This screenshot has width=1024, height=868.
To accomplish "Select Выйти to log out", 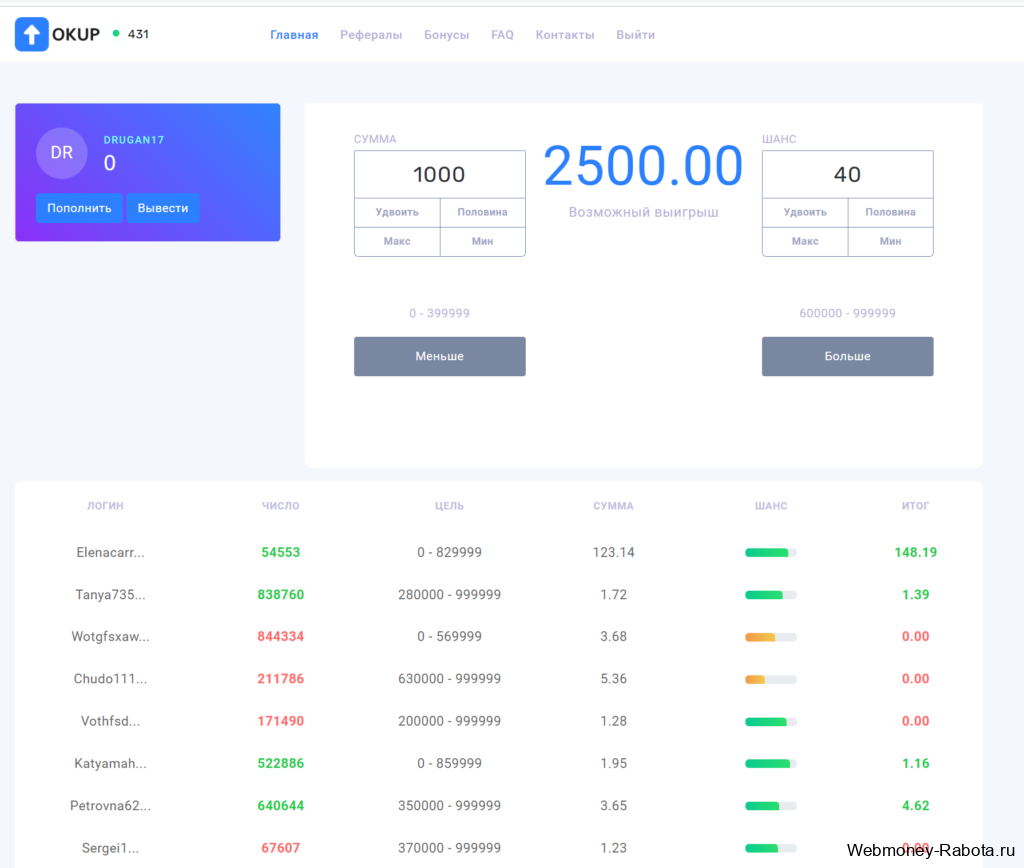I will tap(635, 35).
